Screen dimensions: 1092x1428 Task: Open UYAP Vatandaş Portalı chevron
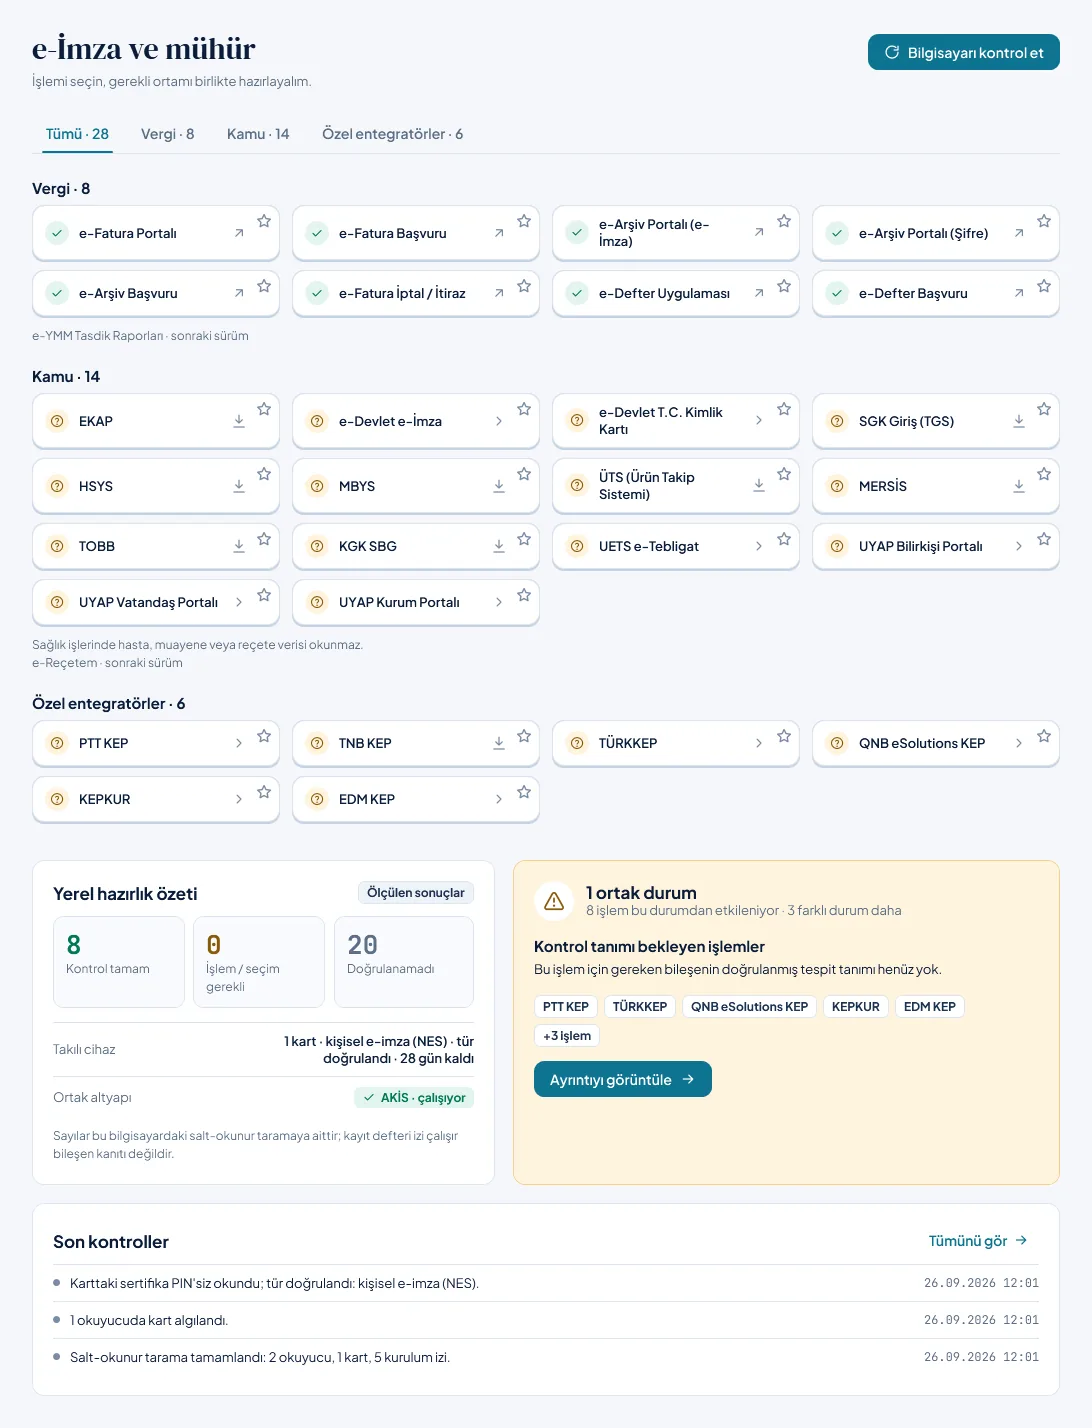pos(239,602)
